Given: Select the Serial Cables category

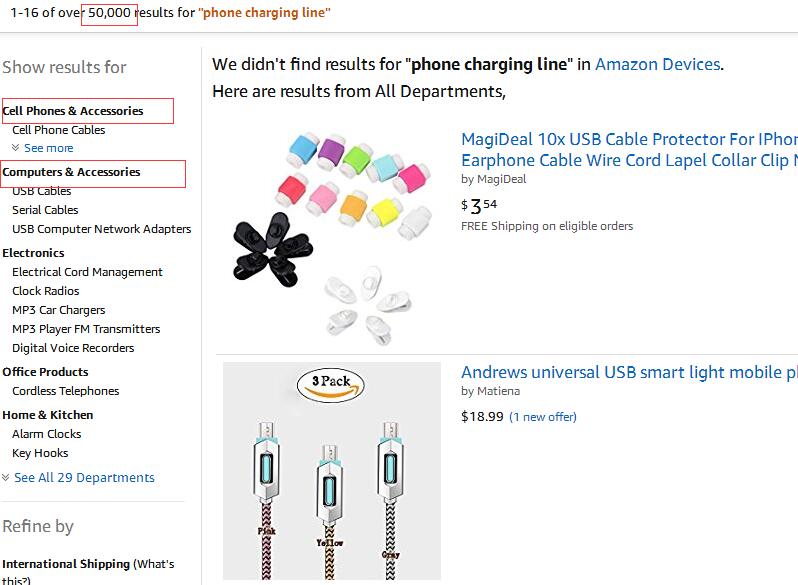Looking at the screenshot, I should 45,210.
